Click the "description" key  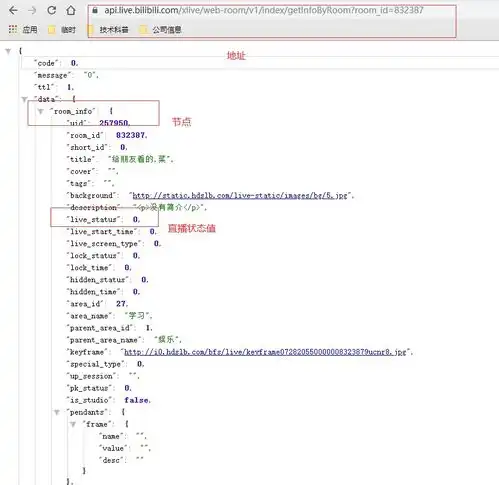[x=93, y=208]
